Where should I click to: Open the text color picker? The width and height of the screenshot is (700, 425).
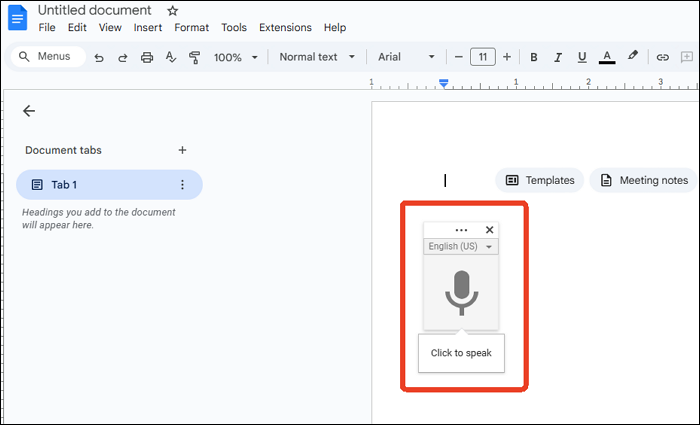(x=607, y=57)
